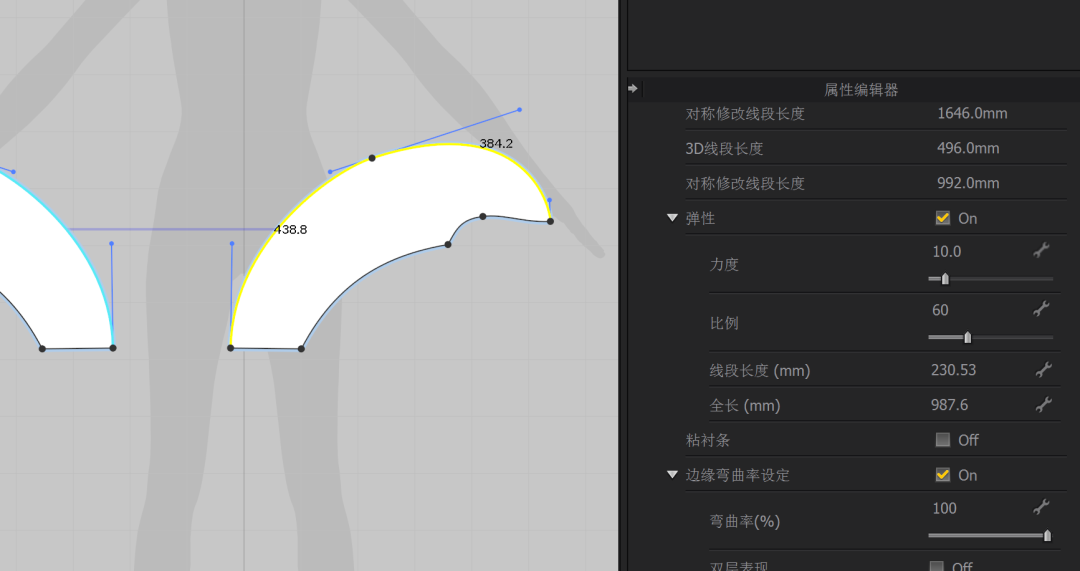Select the pattern's rightmost tip point

click(x=550, y=221)
